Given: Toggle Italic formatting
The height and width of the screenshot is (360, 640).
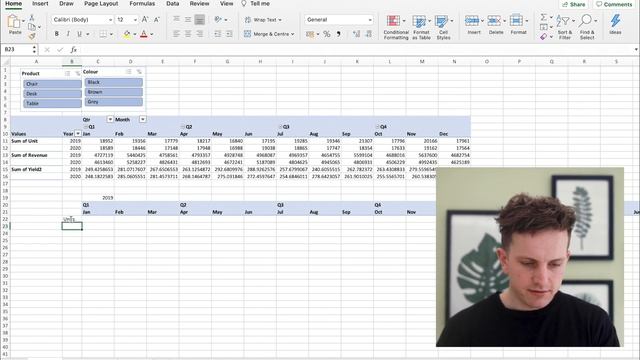Looking at the screenshot, I should (x=68, y=34).
